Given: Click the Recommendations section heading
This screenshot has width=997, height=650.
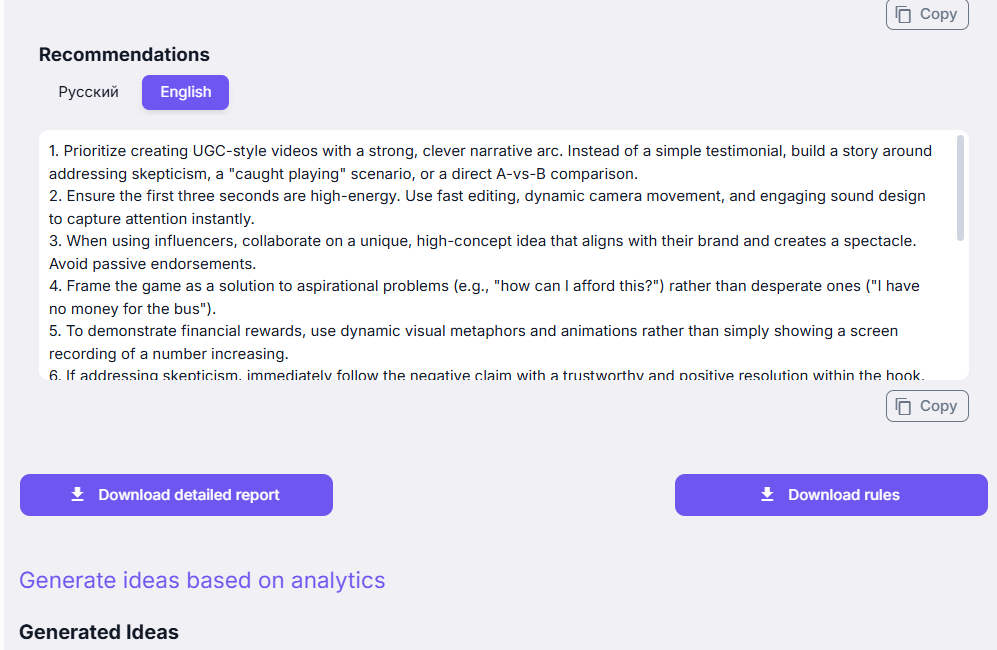Looking at the screenshot, I should [x=124, y=55].
